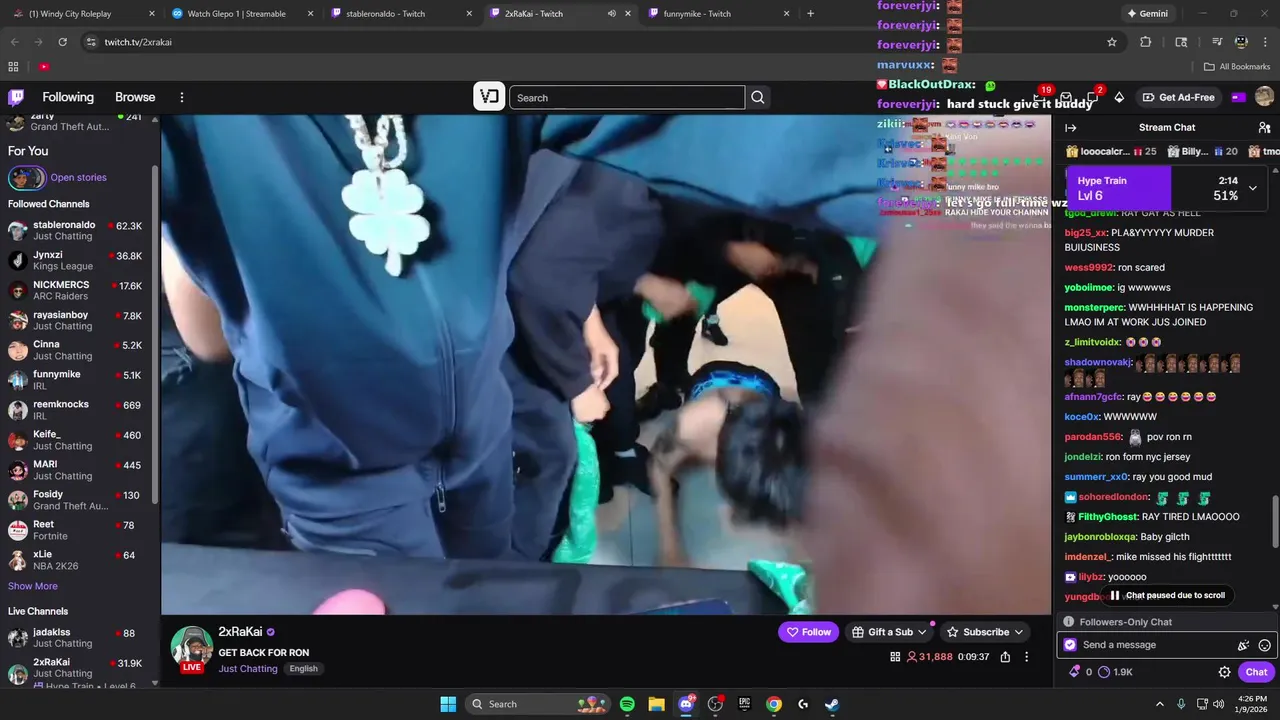Collapse the Stream Chat panel
1280x720 pixels.
pyautogui.click(x=1070, y=127)
